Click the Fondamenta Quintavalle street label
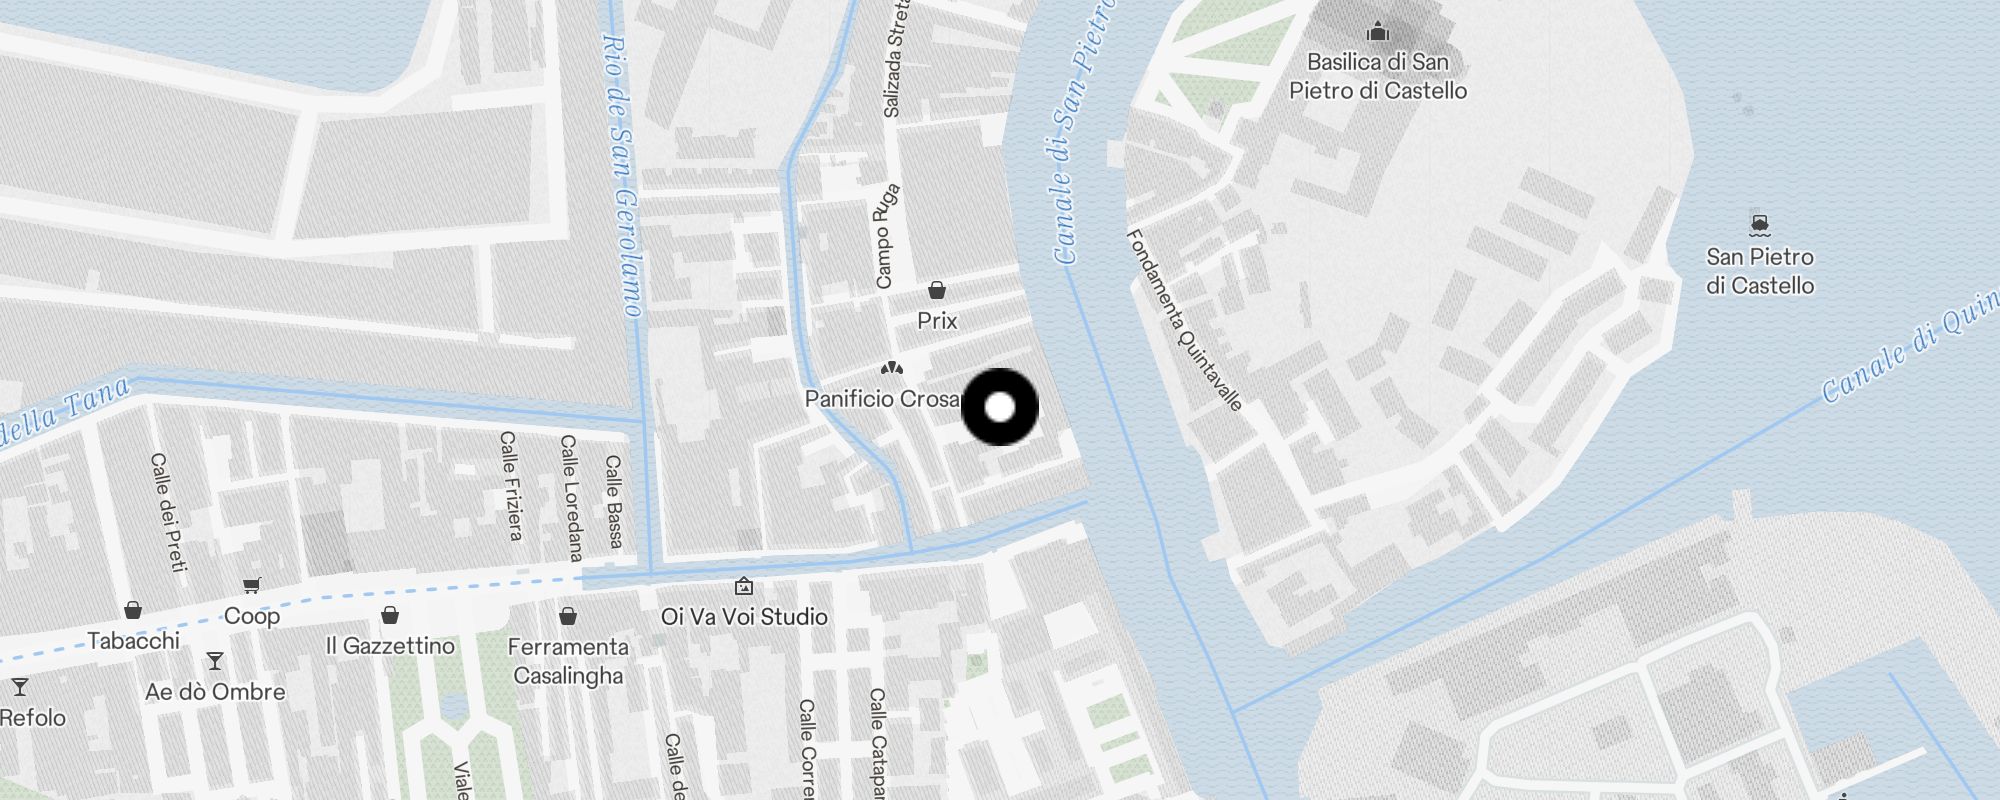The image size is (2000, 800). coord(1185,320)
